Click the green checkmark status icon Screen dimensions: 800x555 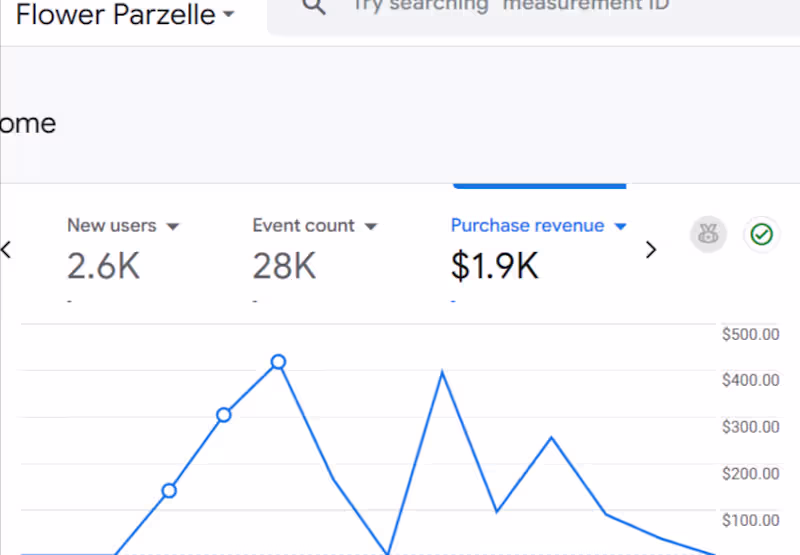click(x=762, y=235)
